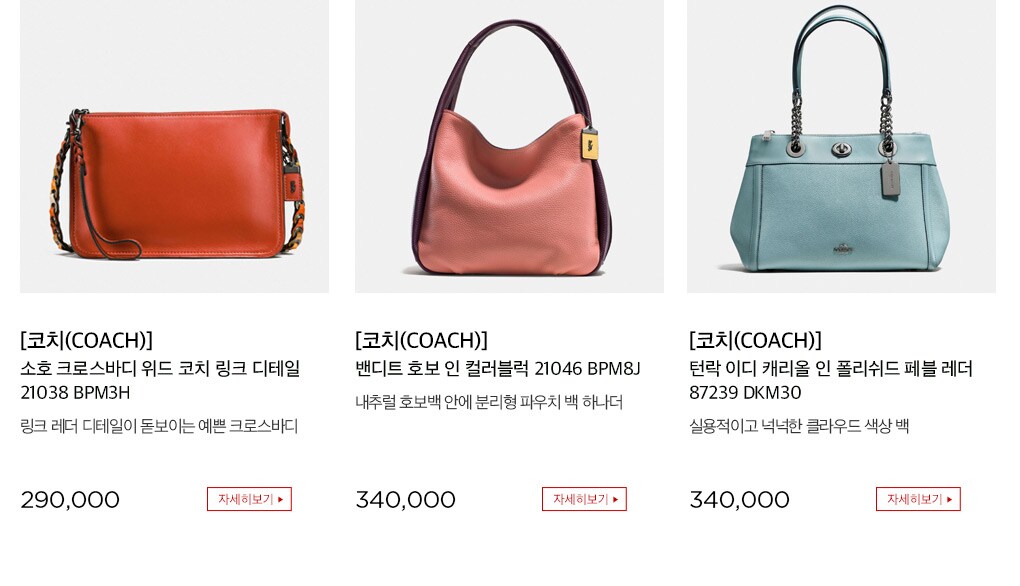Click arrow icon on first 자세히보기 button
This screenshot has height=586, width=1020.
tap(280, 499)
